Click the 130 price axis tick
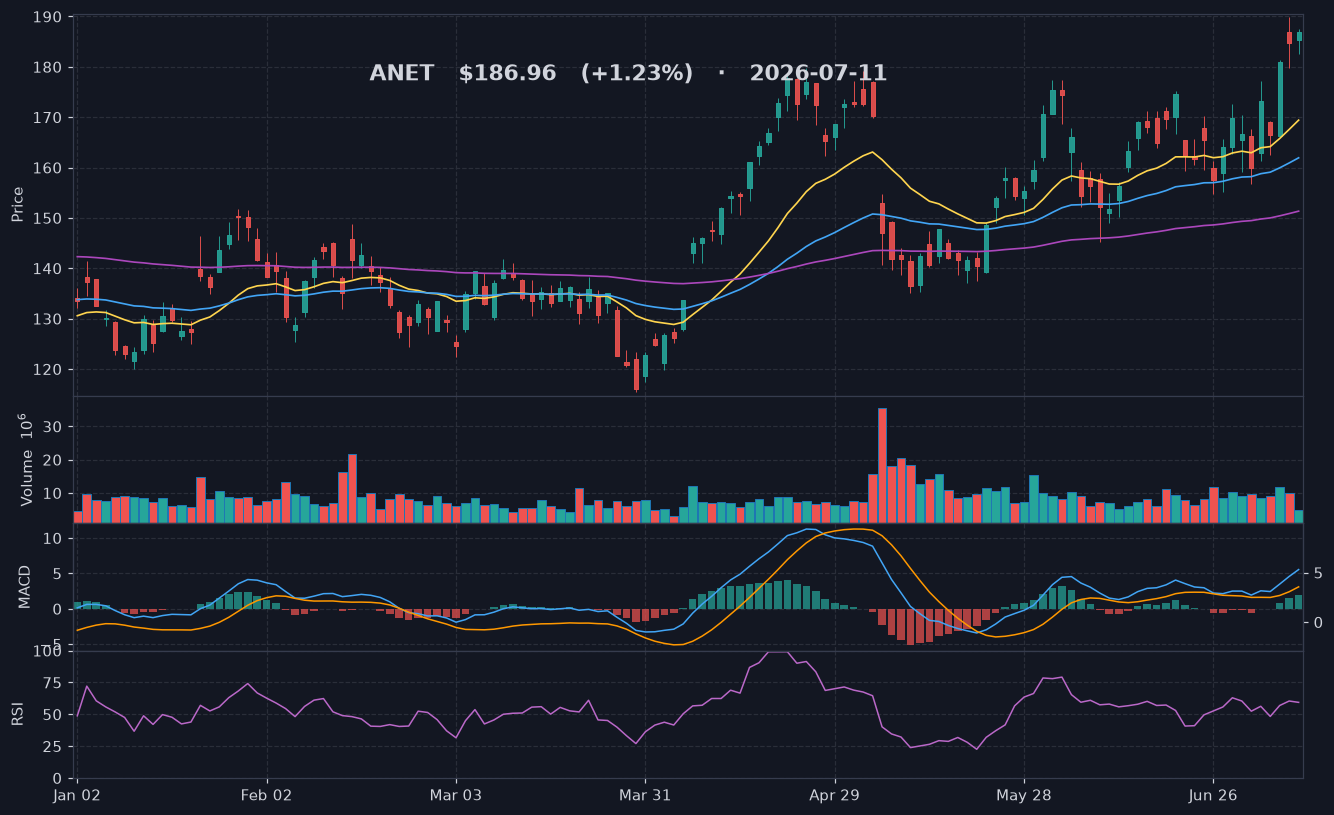 coord(48,319)
